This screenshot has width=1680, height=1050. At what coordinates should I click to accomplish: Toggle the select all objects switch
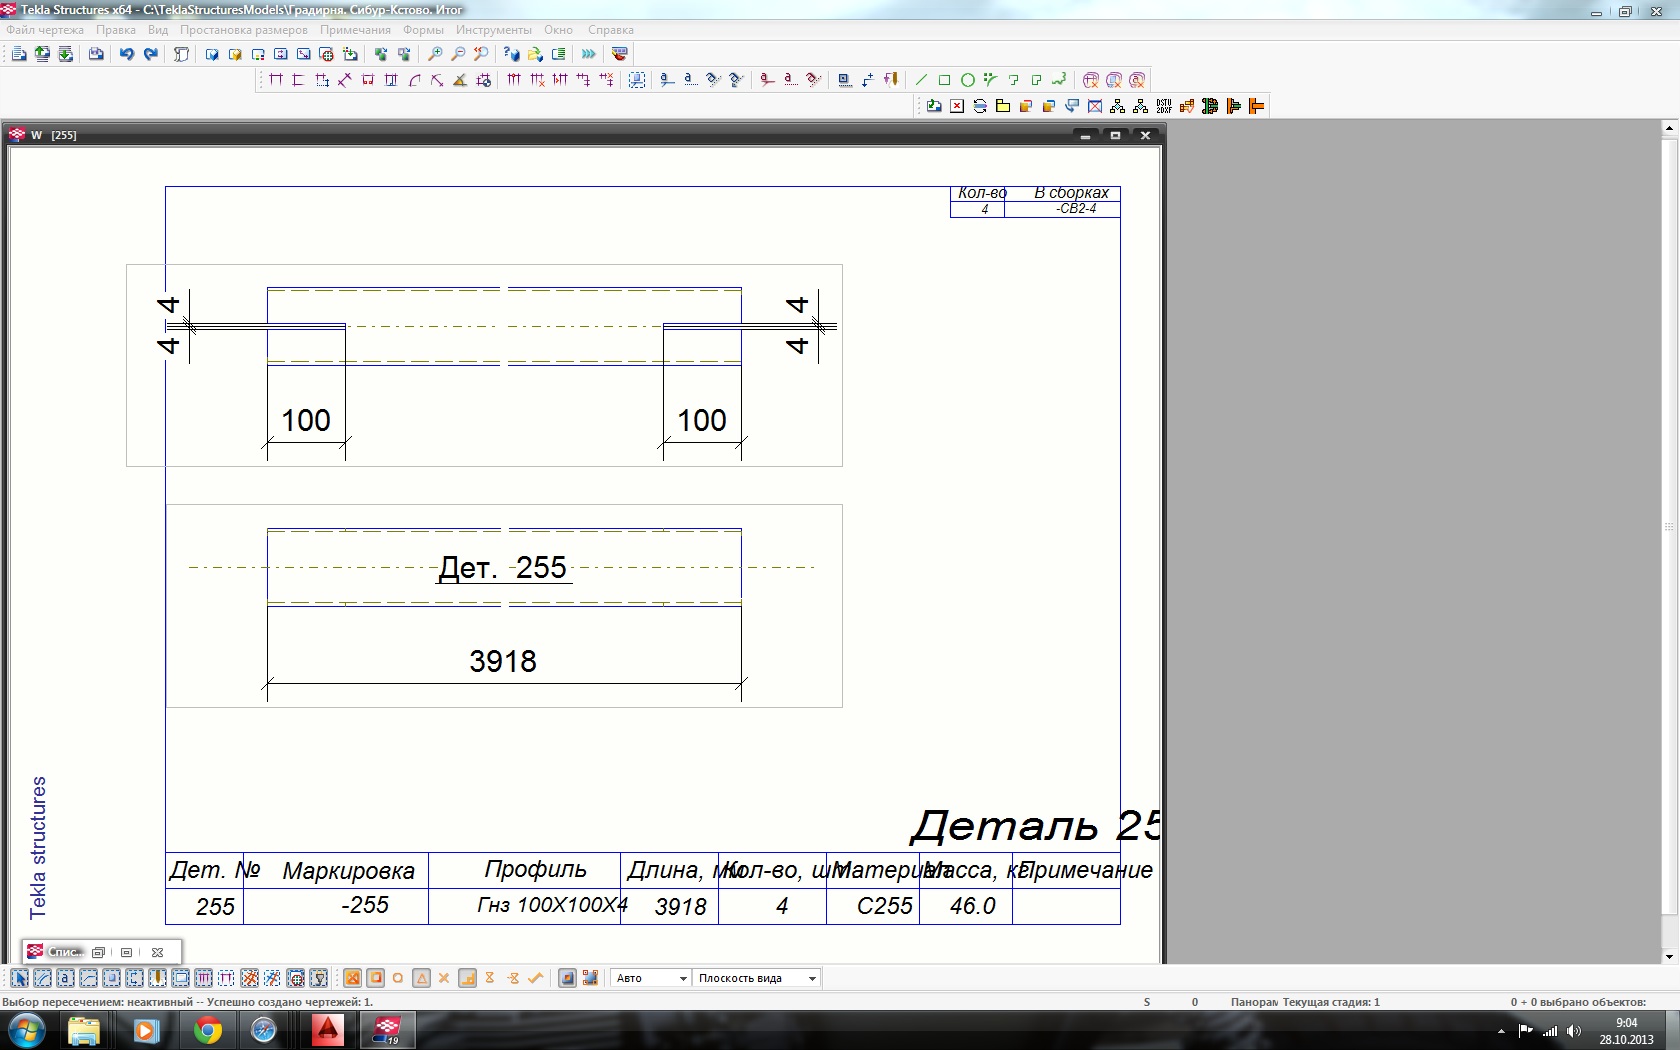click(x=19, y=978)
